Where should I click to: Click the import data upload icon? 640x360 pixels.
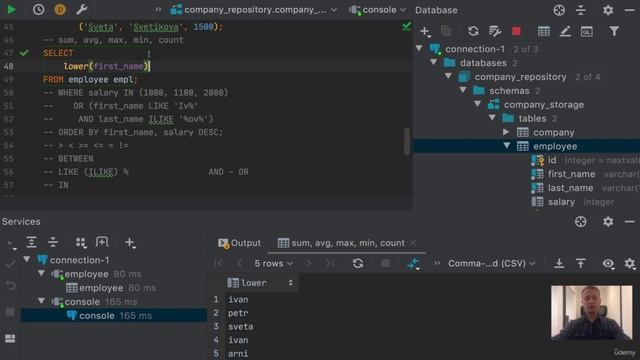tap(580, 263)
